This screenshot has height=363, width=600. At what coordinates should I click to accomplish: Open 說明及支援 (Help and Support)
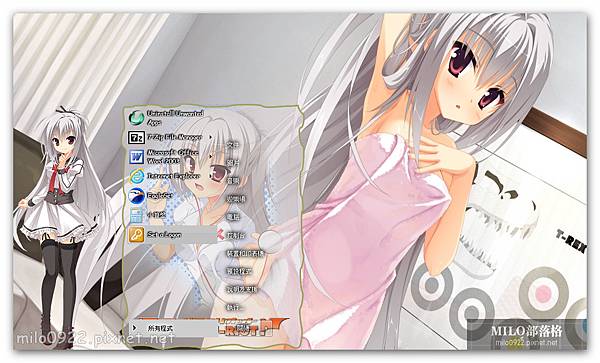(242, 289)
